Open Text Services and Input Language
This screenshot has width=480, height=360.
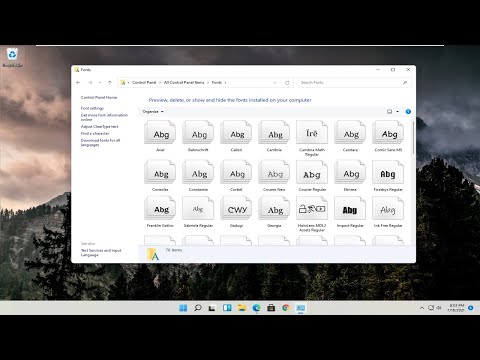click(101, 253)
